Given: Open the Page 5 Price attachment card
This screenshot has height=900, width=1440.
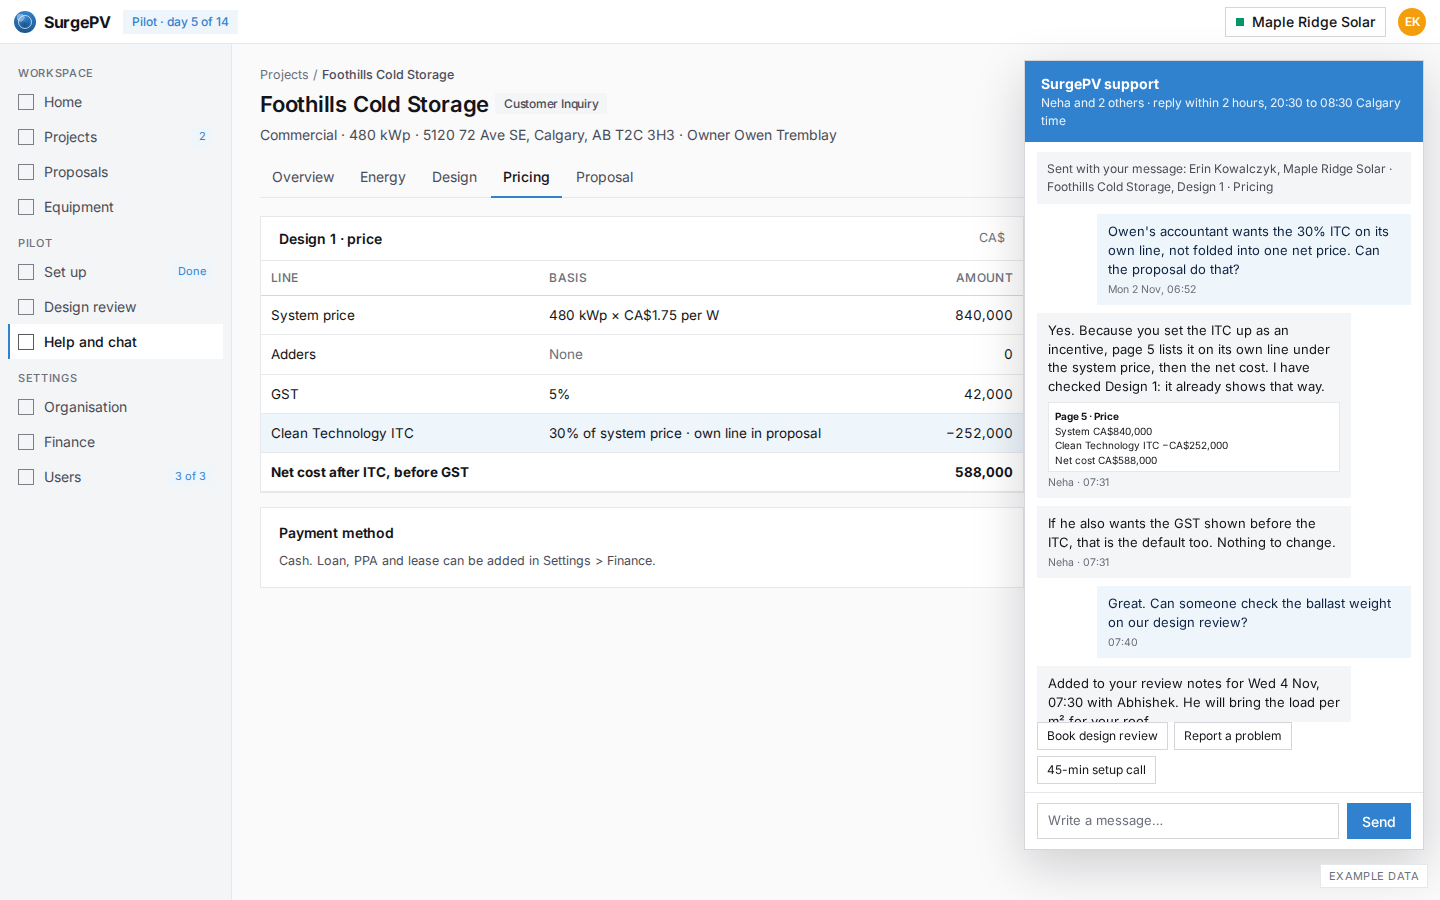Looking at the screenshot, I should point(1193,438).
